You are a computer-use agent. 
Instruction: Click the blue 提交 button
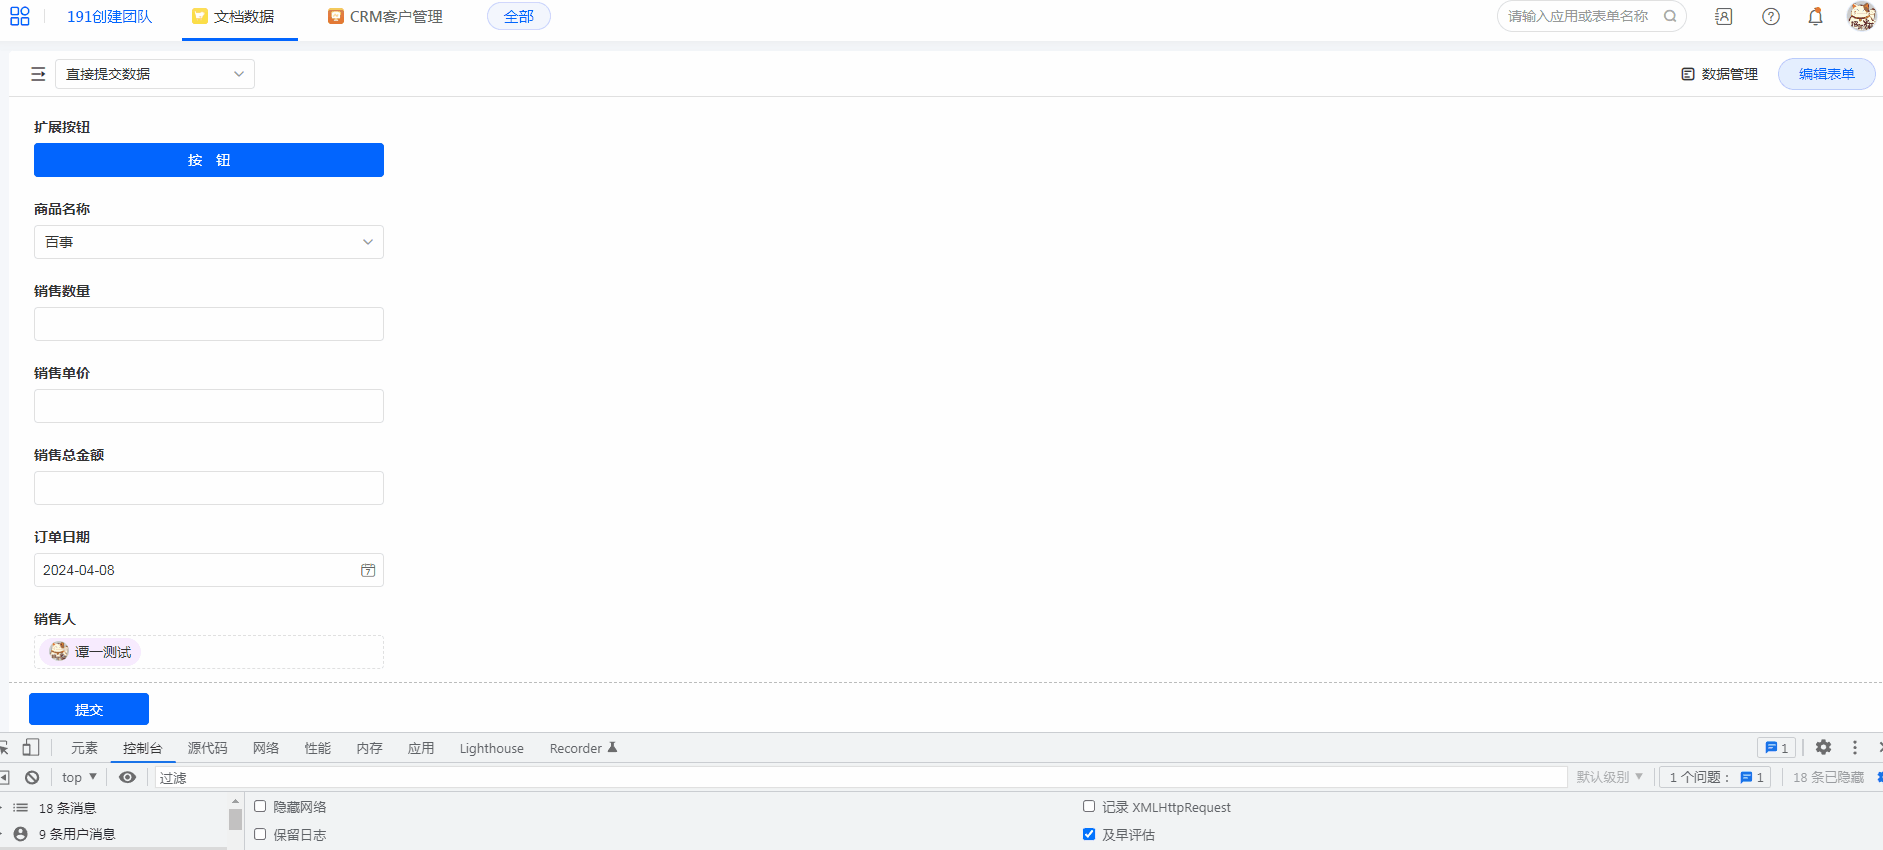pyautogui.click(x=89, y=709)
